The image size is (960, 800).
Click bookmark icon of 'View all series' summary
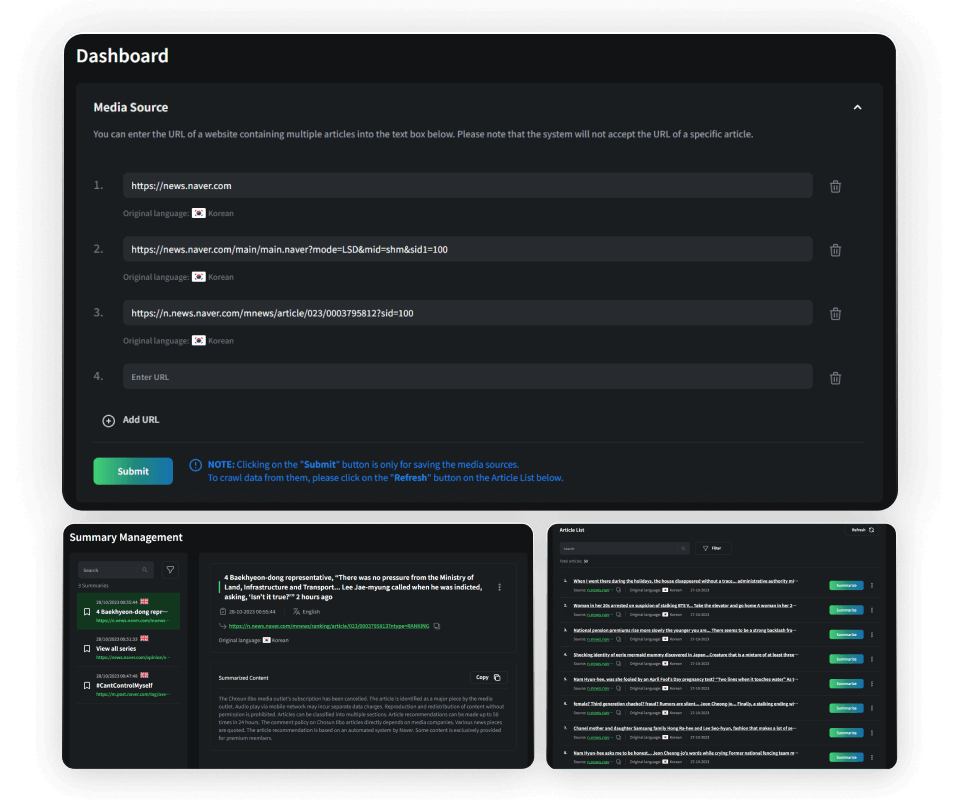point(87,649)
